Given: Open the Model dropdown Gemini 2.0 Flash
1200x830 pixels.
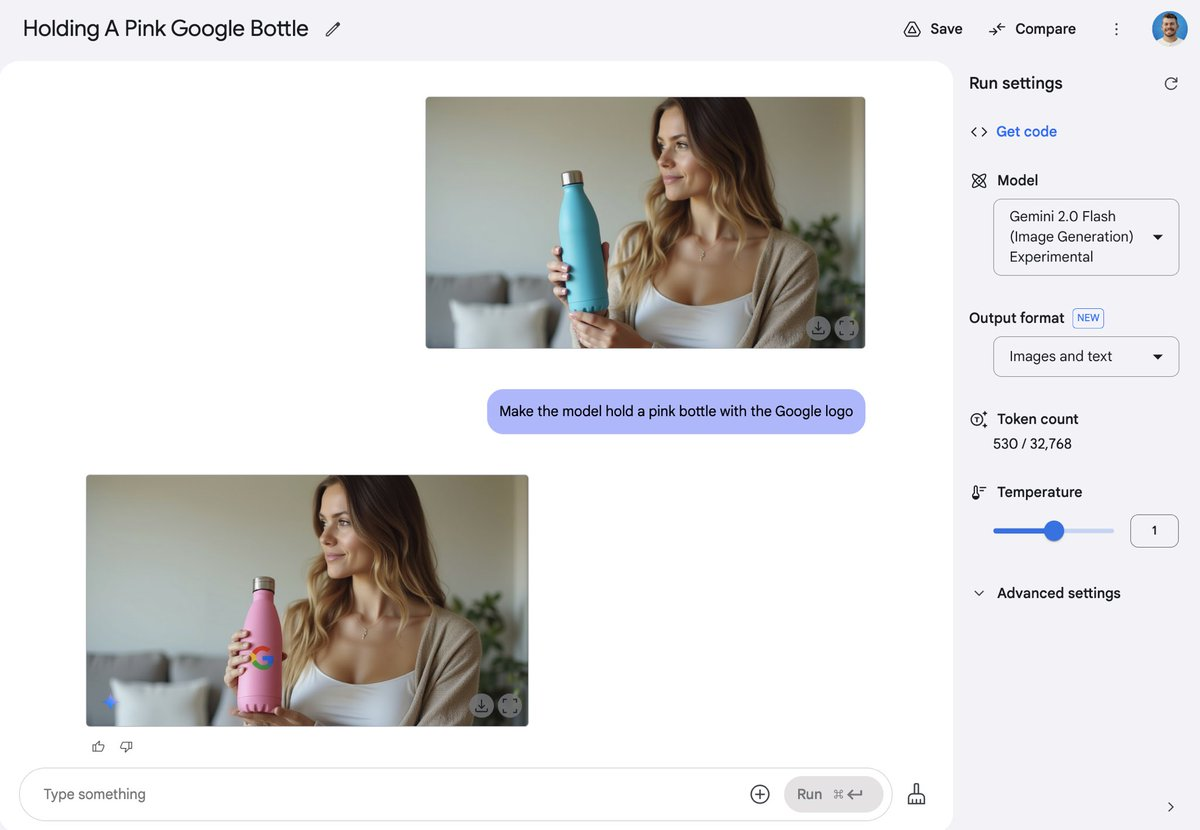Looking at the screenshot, I should pos(1086,237).
